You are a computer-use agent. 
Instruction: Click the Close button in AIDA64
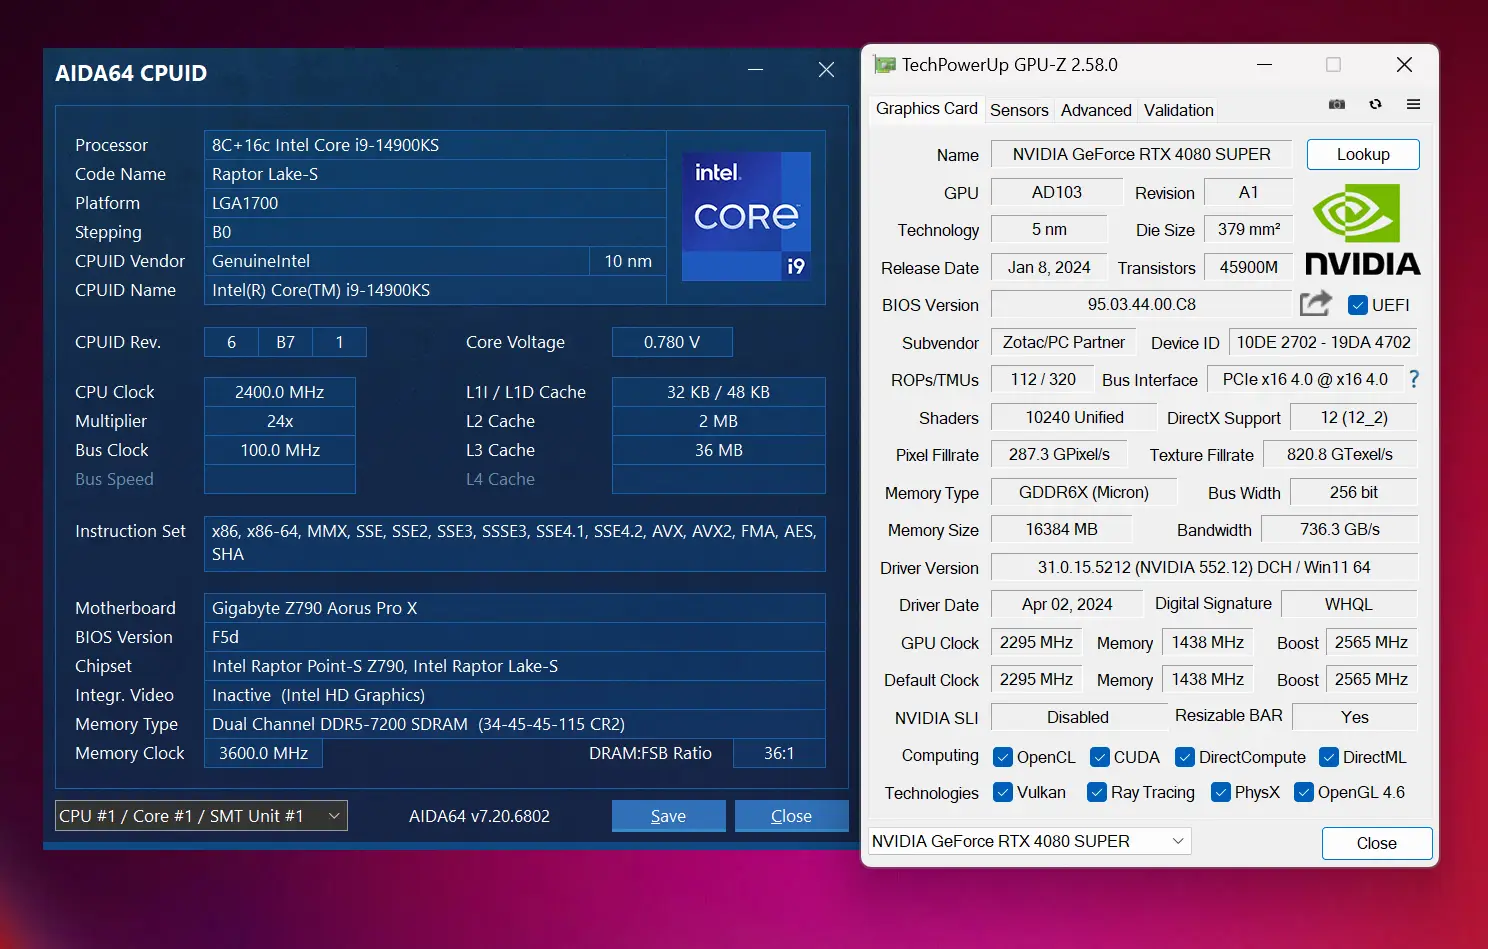pyautogui.click(x=791, y=816)
